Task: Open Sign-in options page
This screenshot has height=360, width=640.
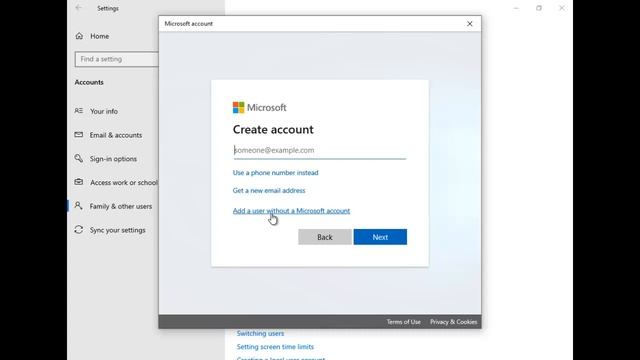Action: tap(113, 159)
